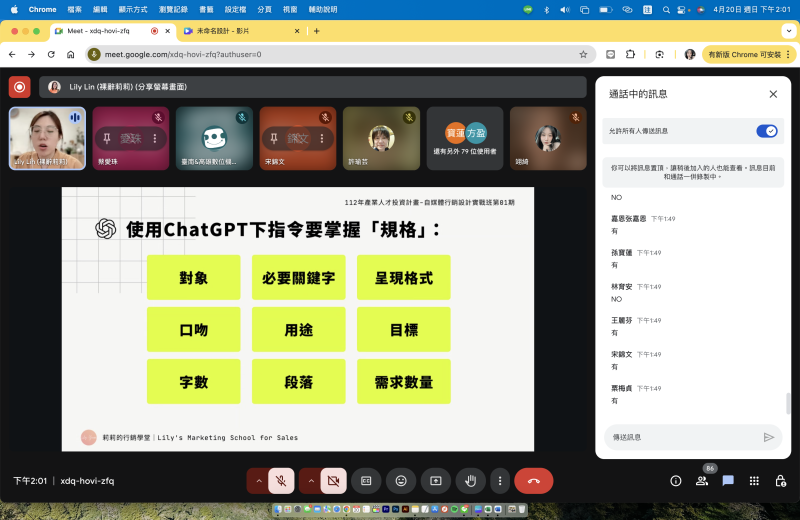
Task: Open 編輯 menu in menu bar
Action: [100, 9]
